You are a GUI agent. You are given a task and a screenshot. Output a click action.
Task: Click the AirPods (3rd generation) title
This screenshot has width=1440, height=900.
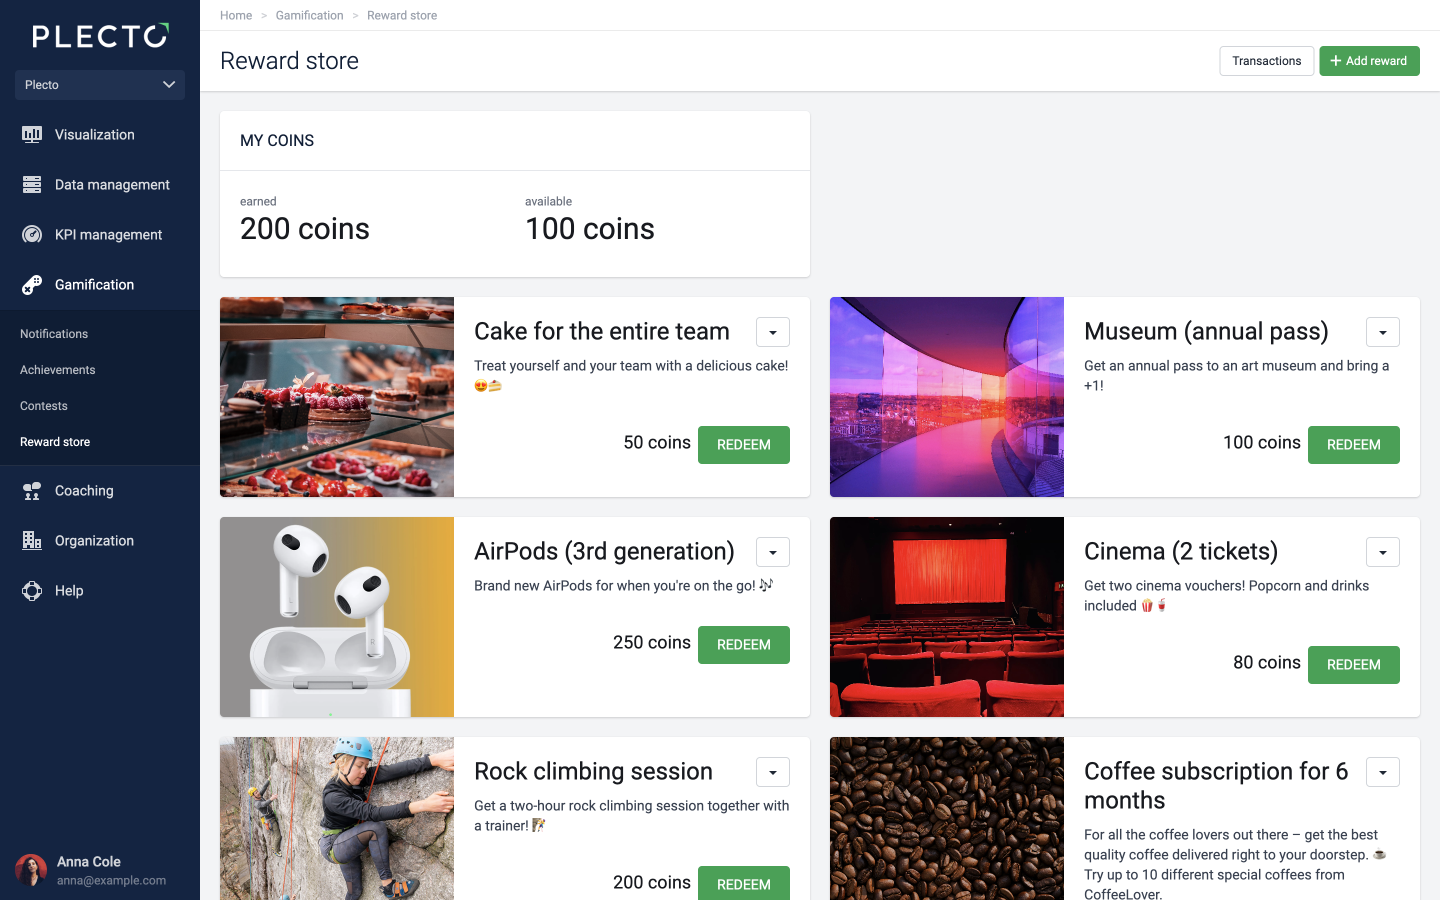604,551
